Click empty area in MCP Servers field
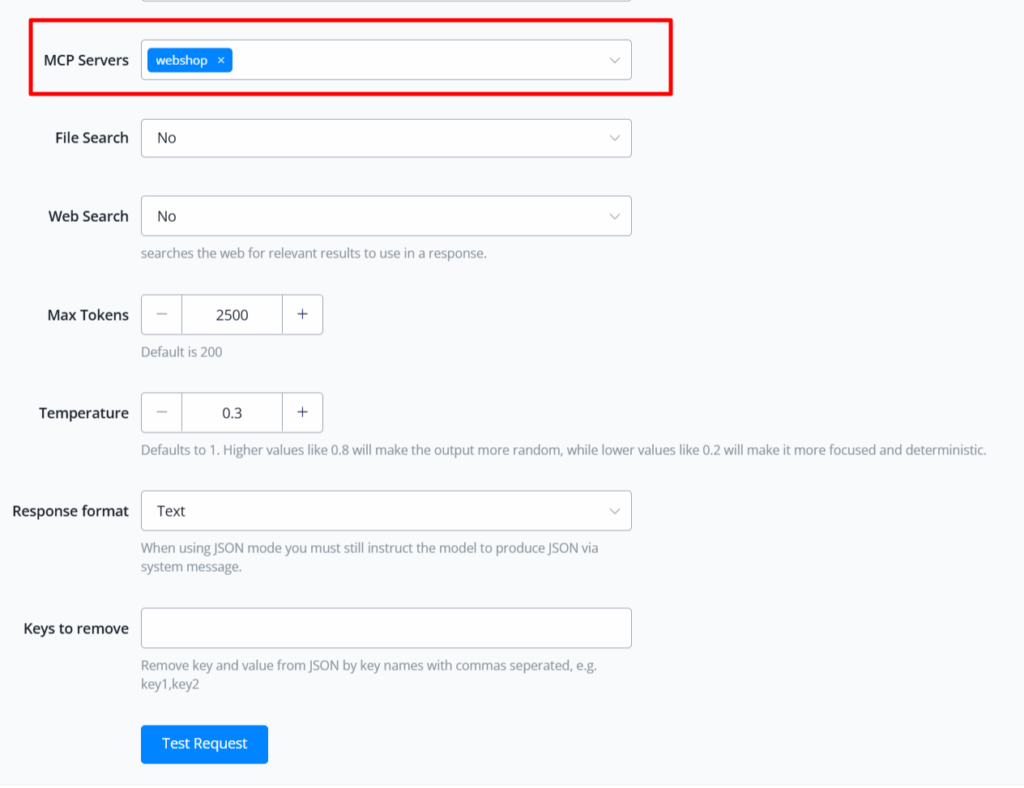Screen dimensions: 1024x788 pos(420,61)
